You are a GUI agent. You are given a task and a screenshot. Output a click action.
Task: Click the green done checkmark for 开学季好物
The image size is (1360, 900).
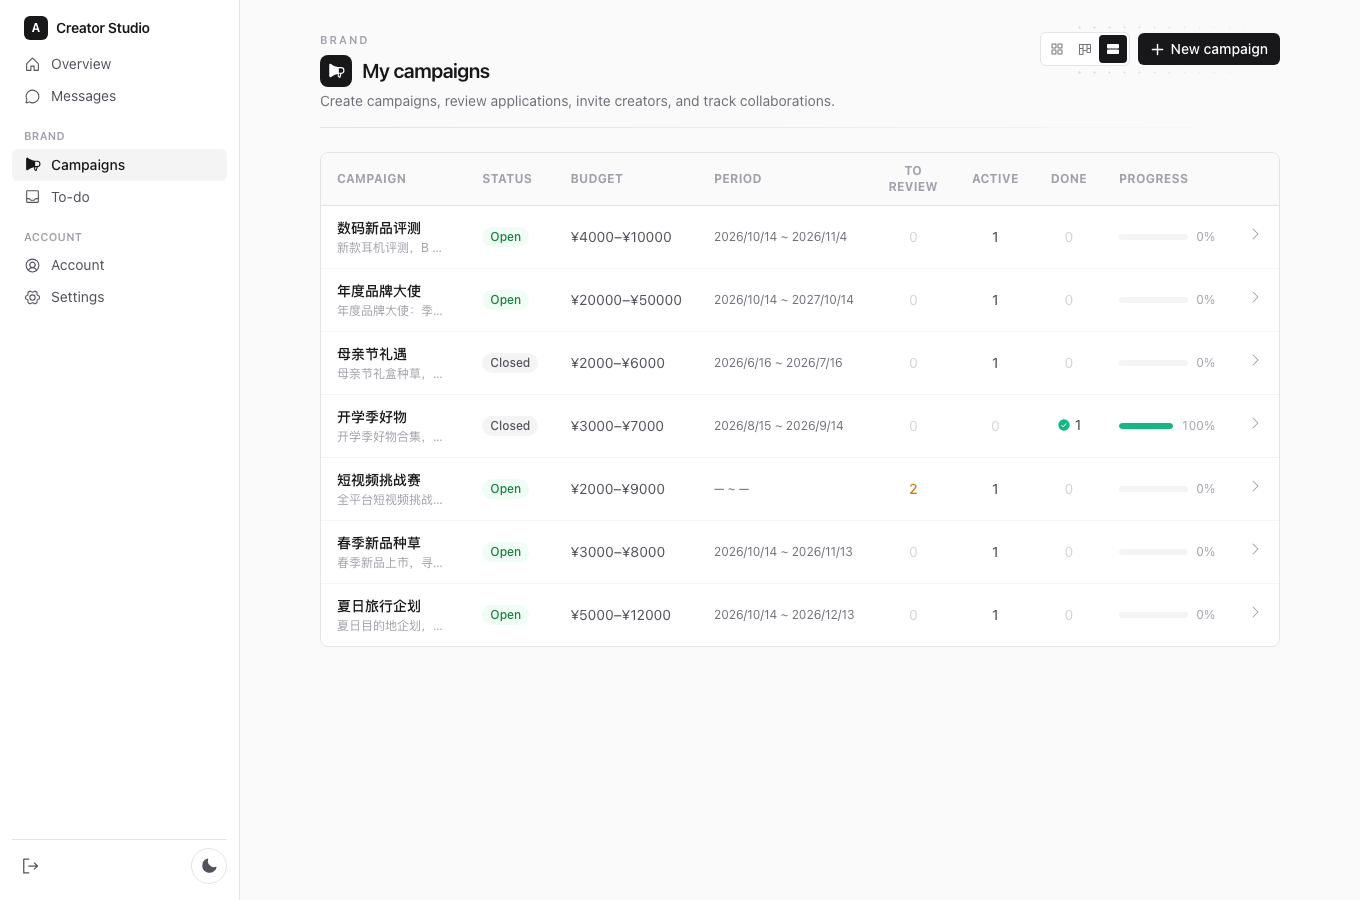1064,425
